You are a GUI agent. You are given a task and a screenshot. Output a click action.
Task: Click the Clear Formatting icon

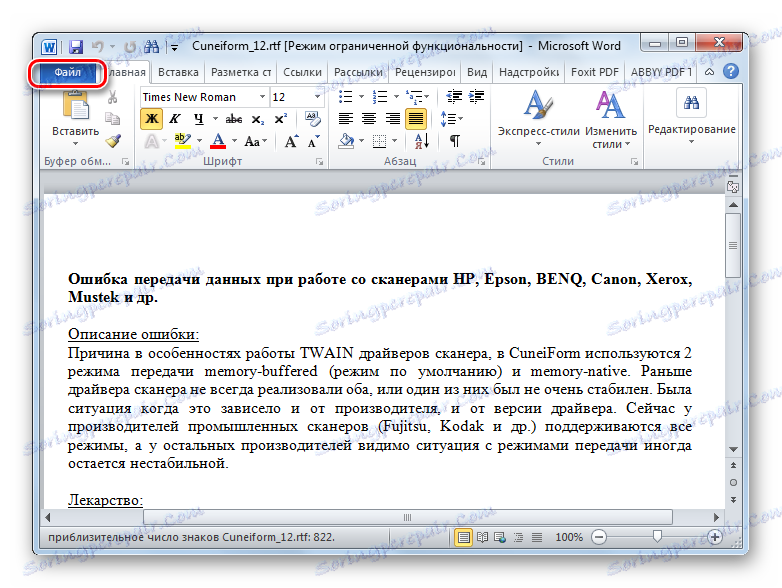pos(313,119)
